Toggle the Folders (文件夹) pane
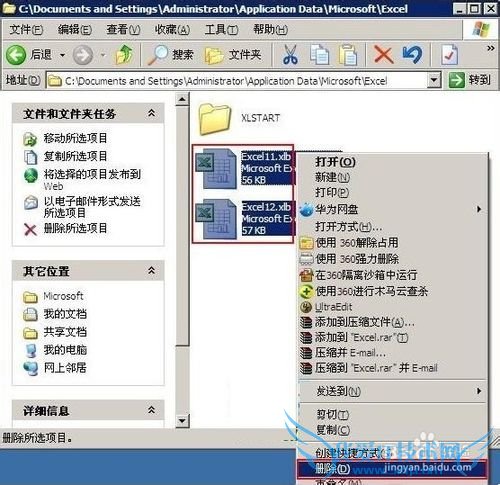This screenshot has width=500, height=485. 233,55
